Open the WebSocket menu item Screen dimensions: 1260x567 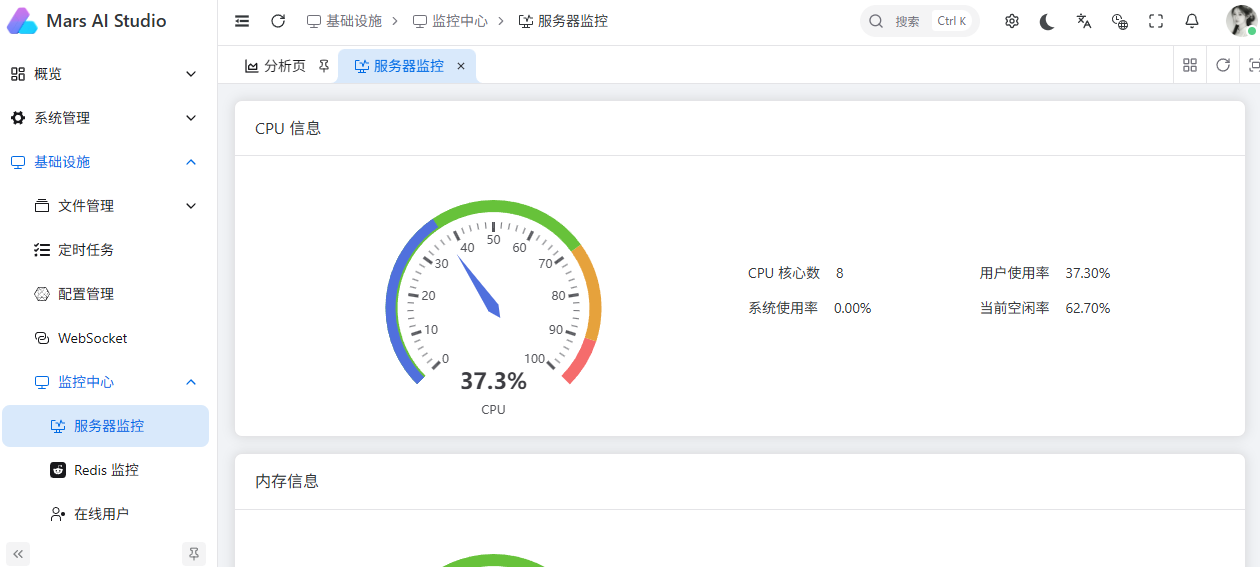click(104, 338)
